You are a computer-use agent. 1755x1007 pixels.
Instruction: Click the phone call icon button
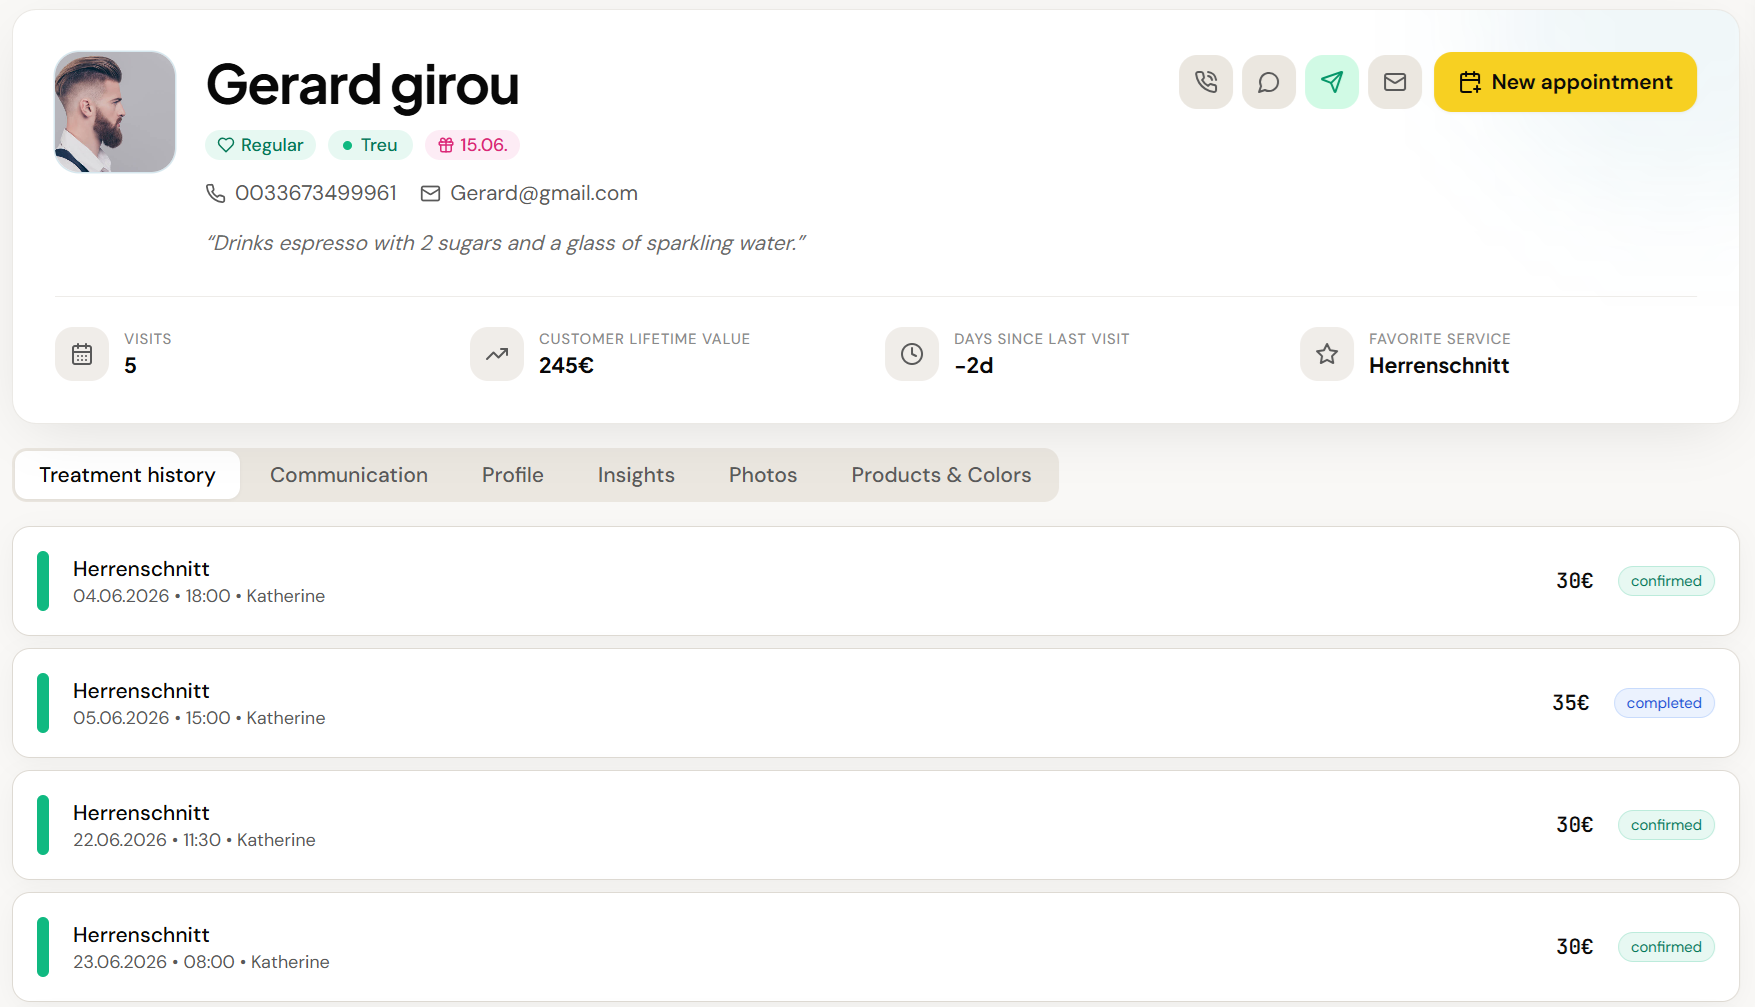1205,82
